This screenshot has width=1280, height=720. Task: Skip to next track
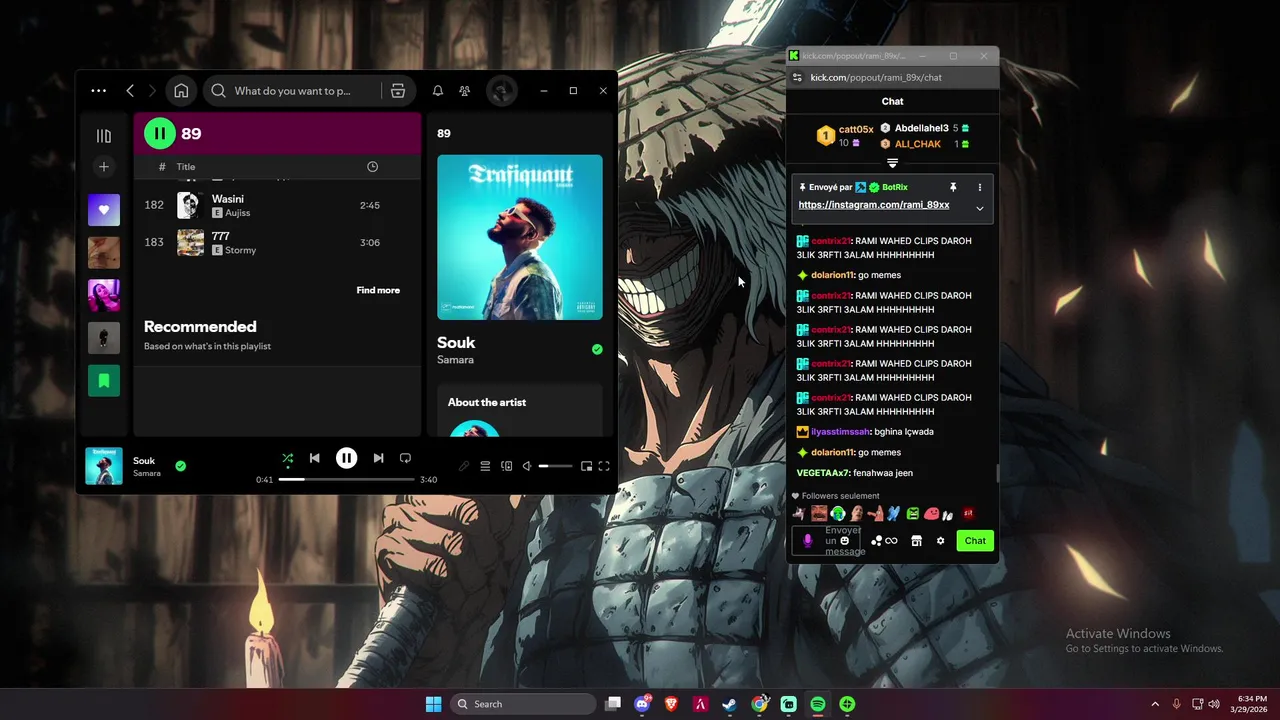378,458
